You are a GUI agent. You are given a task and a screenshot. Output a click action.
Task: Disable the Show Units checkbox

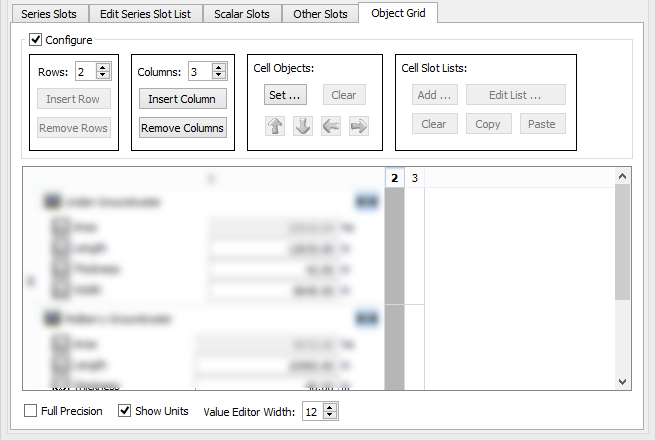click(x=125, y=411)
